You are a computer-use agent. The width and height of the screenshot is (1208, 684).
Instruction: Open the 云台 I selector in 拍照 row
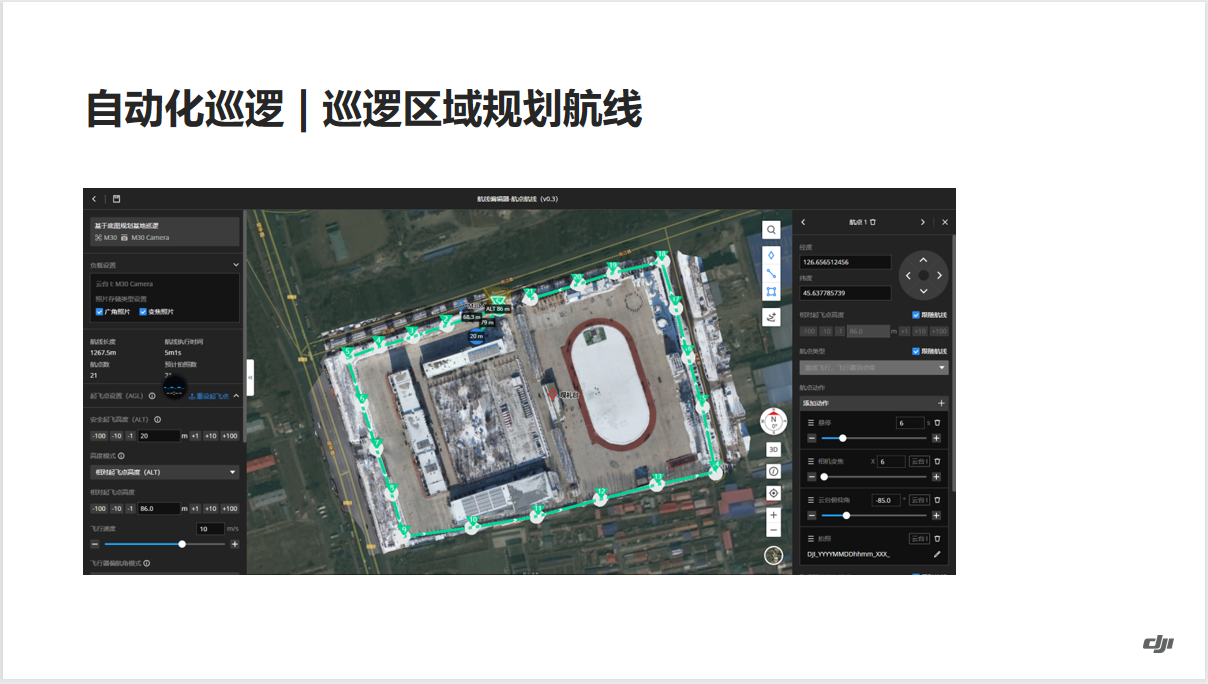tap(920, 538)
